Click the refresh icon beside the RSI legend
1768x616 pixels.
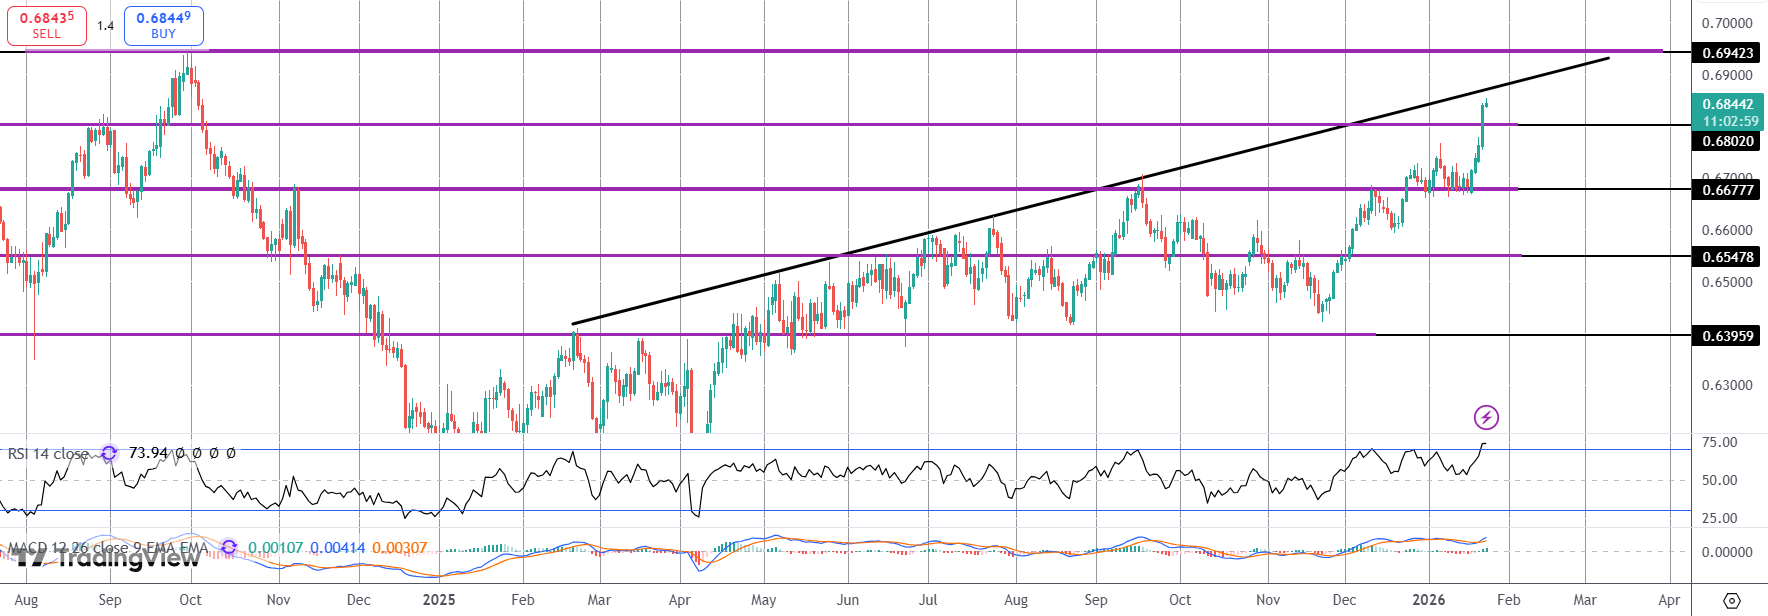click(109, 453)
